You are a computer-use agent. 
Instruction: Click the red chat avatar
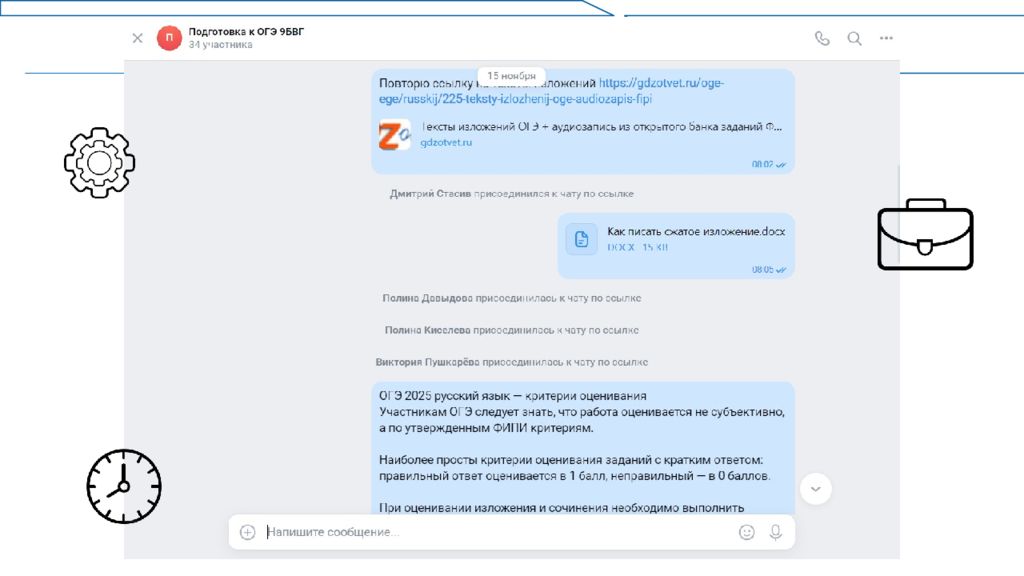pos(169,38)
